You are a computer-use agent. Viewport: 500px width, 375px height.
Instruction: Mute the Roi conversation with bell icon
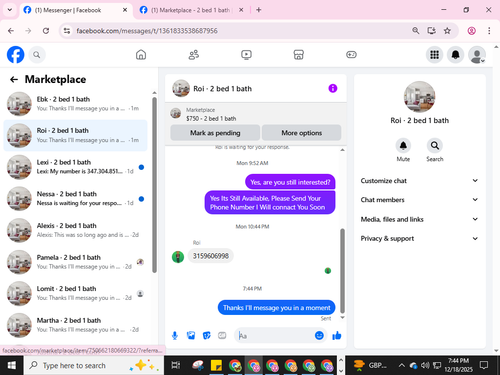[403, 146]
